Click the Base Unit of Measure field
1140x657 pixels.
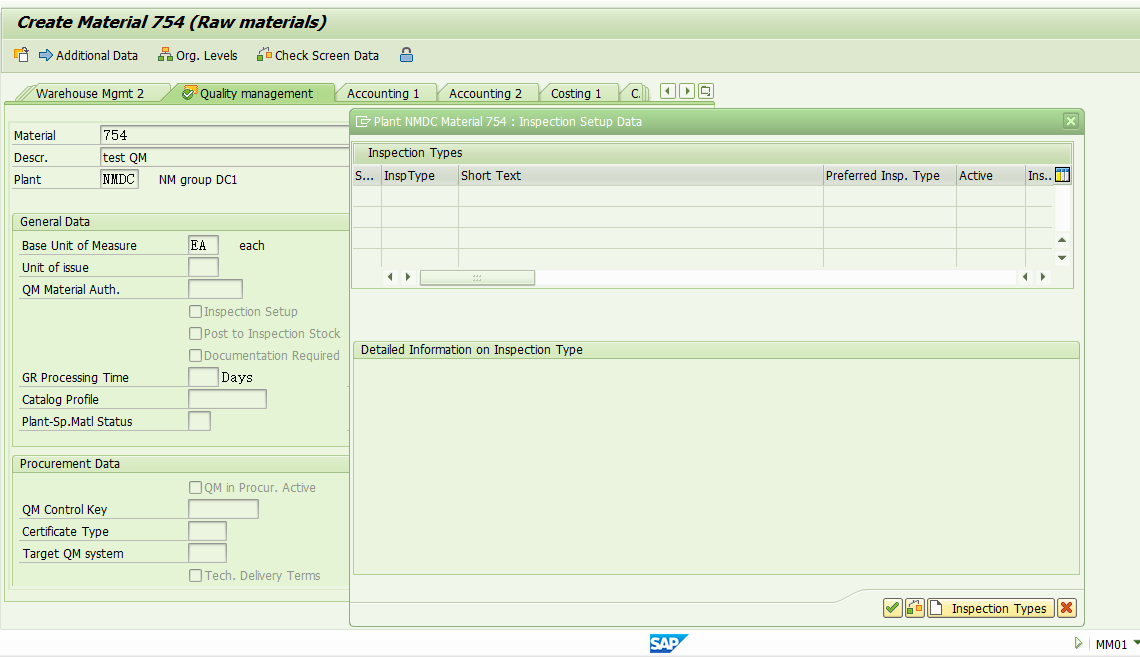click(203, 246)
